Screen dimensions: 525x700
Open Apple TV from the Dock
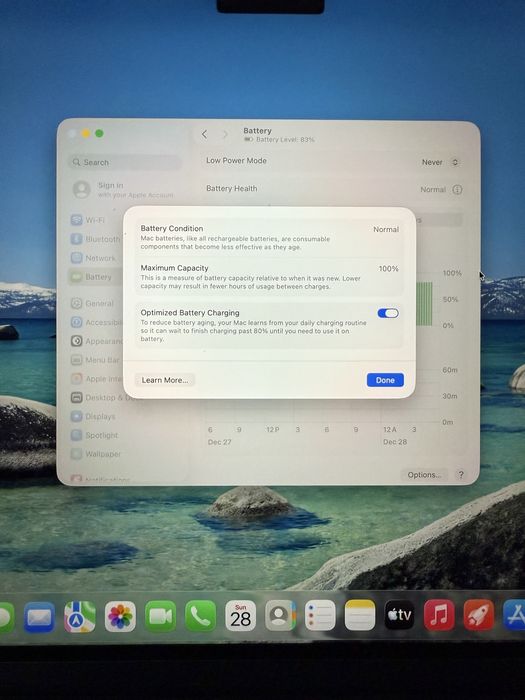(x=400, y=615)
